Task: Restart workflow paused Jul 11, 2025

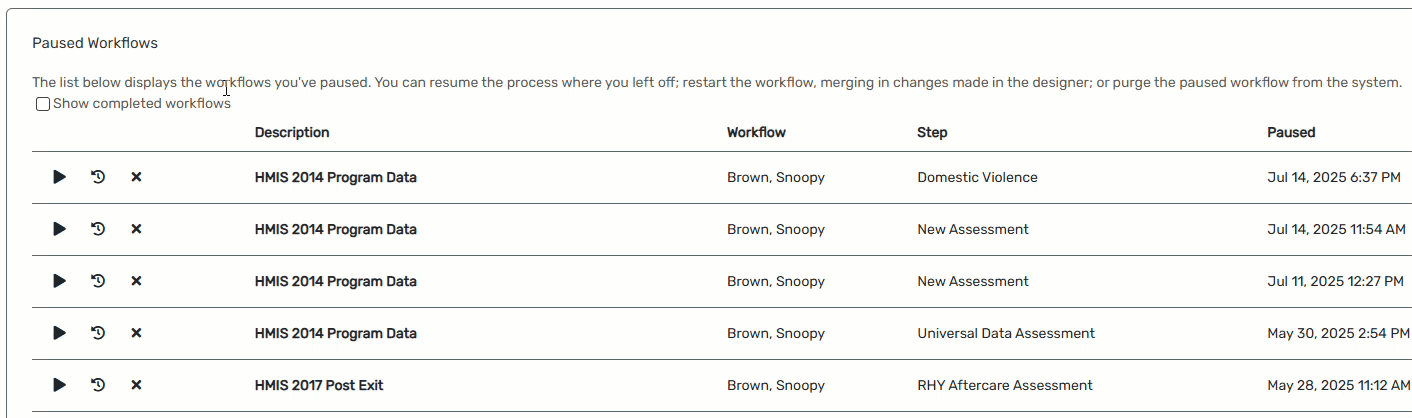Action: (x=98, y=281)
